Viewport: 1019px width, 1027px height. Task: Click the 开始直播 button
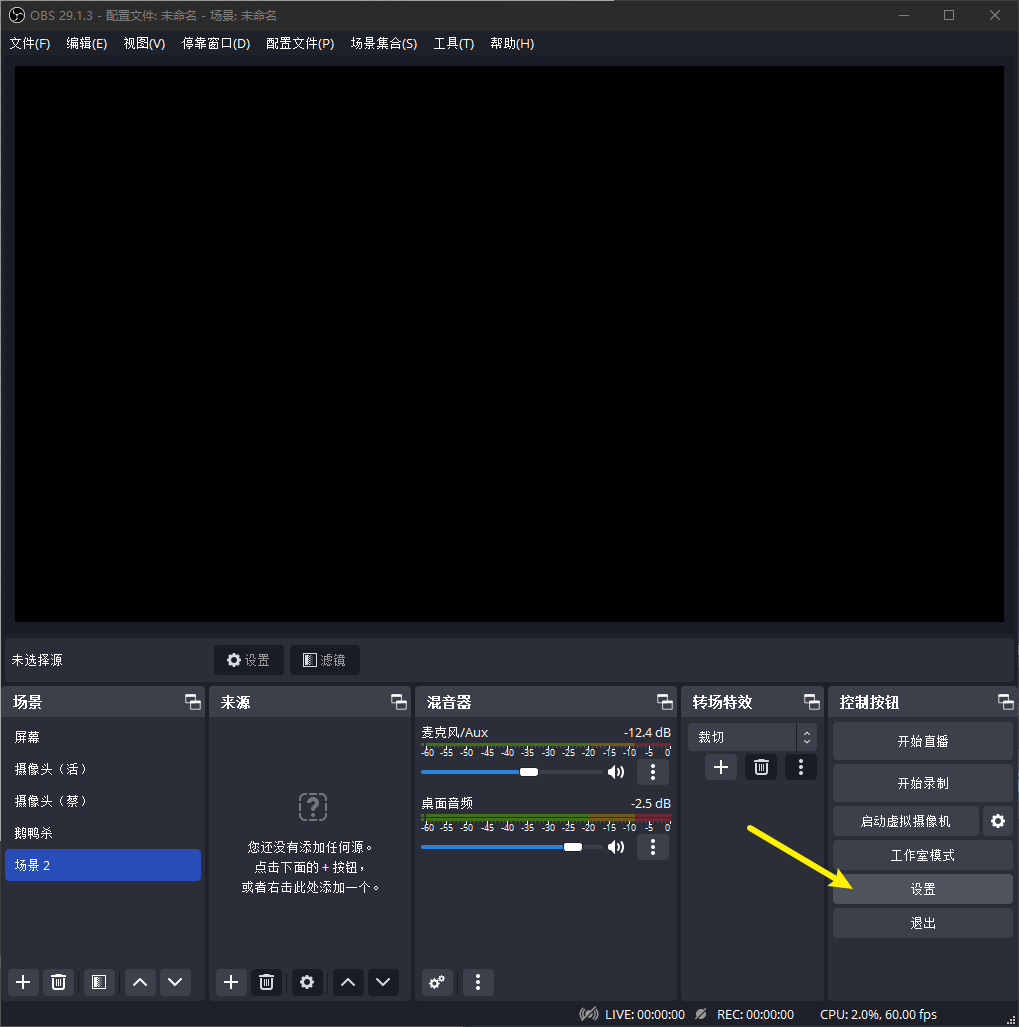[x=923, y=741]
